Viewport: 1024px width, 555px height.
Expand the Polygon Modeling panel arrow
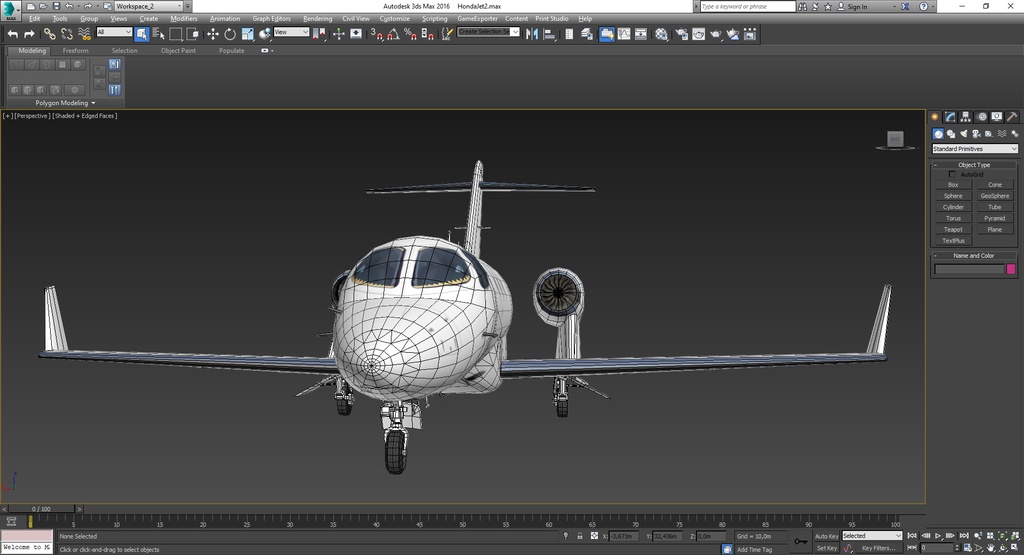93,103
